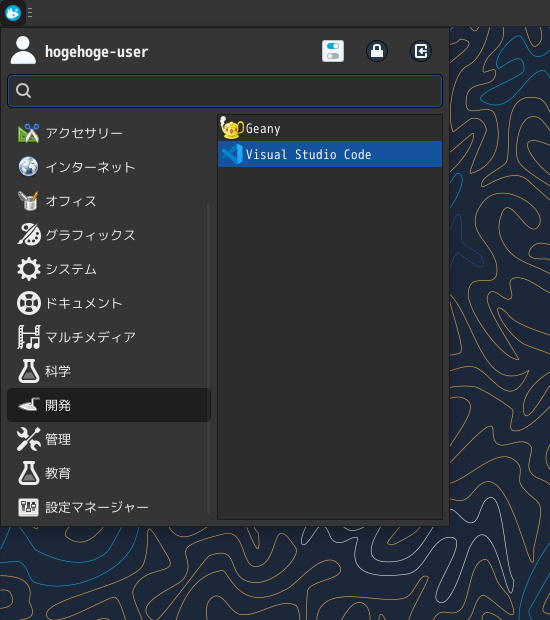
Task: Click the trowel icon beside 開発
Action: pyautogui.click(x=28, y=405)
